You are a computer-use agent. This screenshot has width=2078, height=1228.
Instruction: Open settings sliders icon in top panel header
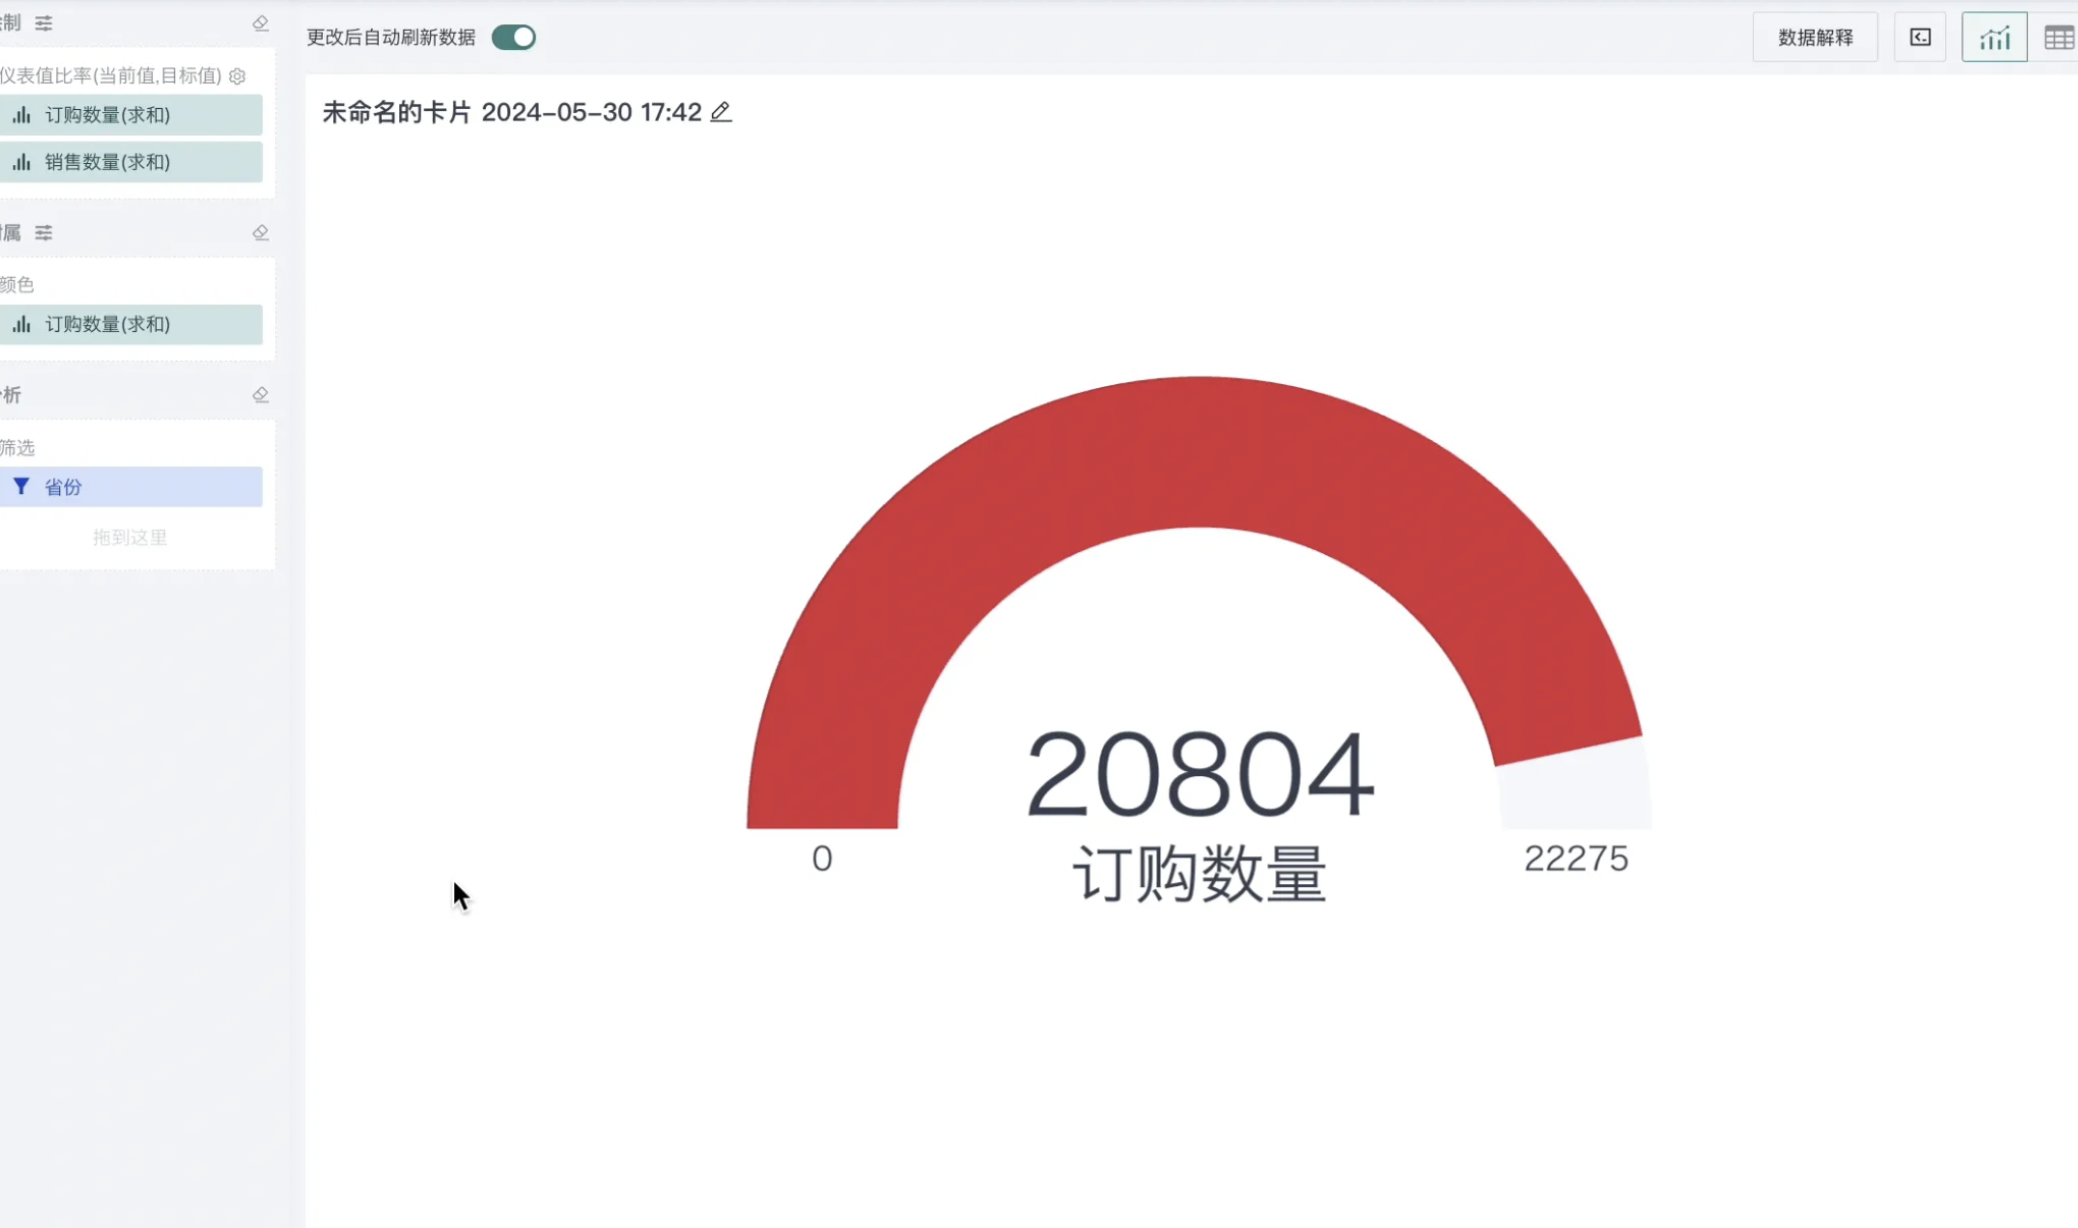[44, 23]
